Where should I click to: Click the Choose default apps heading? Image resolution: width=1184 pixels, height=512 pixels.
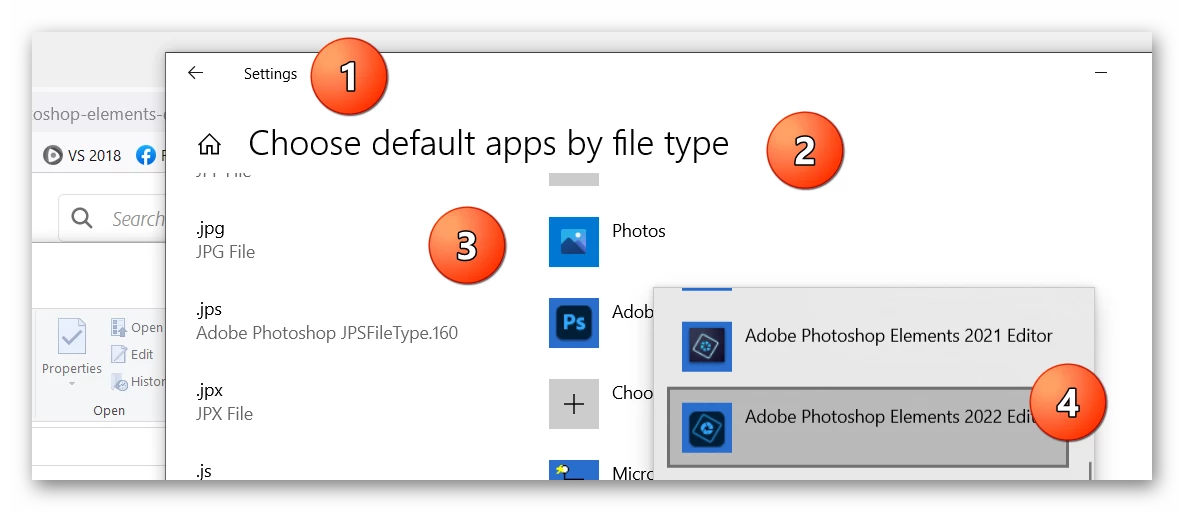[x=489, y=143]
